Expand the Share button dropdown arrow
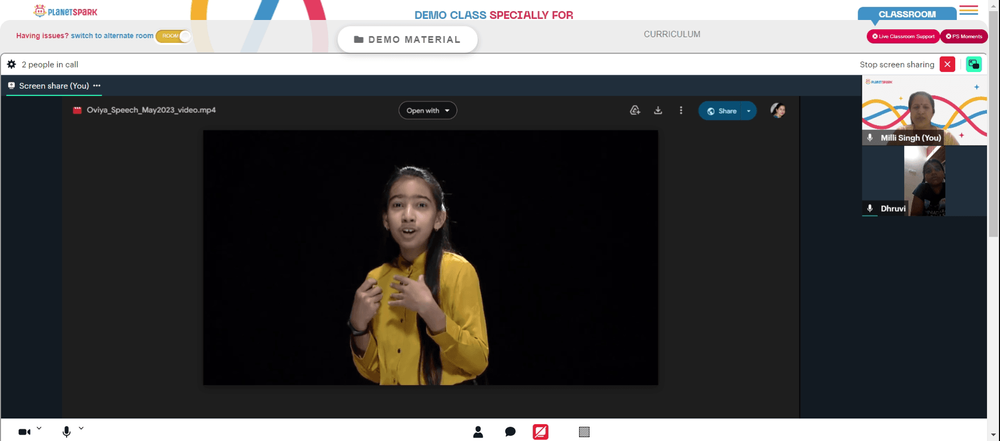1000x441 pixels. [x=749, y=111]
